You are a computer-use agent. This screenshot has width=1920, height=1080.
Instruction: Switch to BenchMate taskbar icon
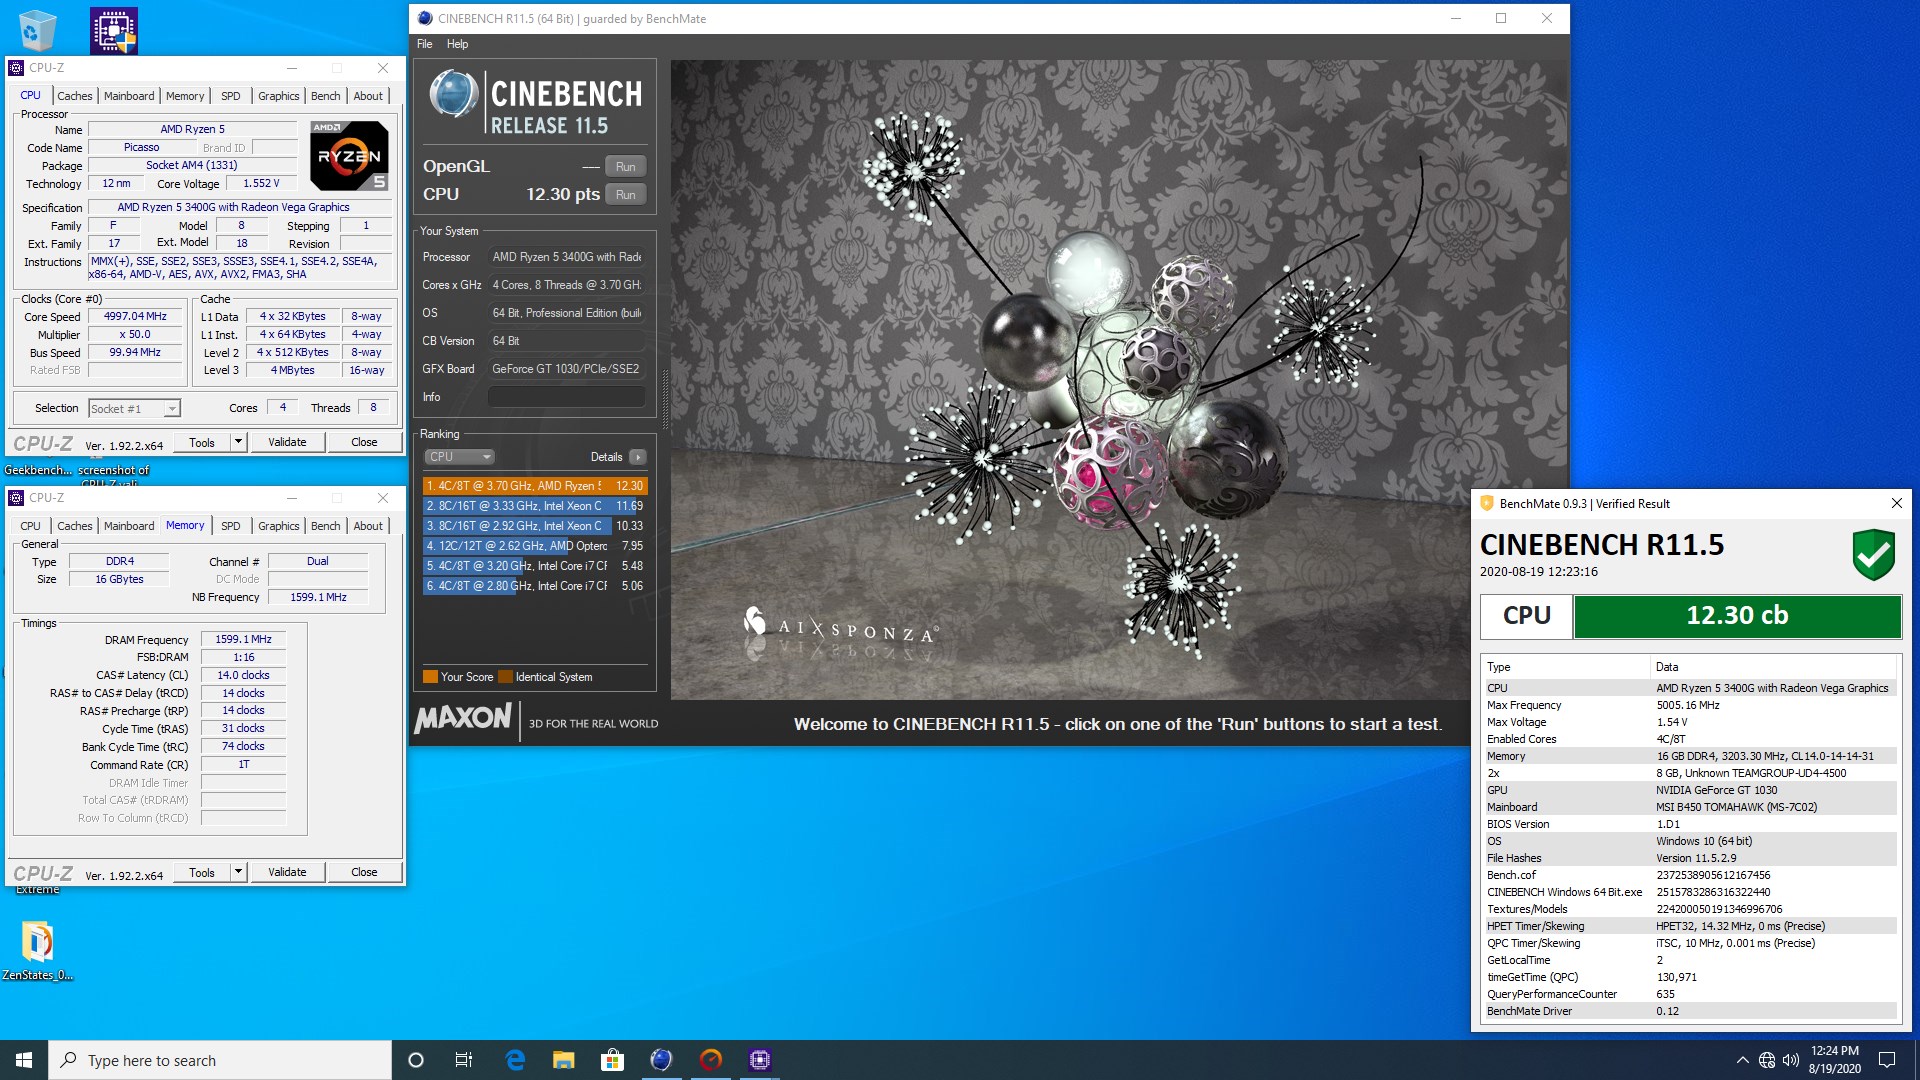pyautogui.click(x=710, y=1060)
